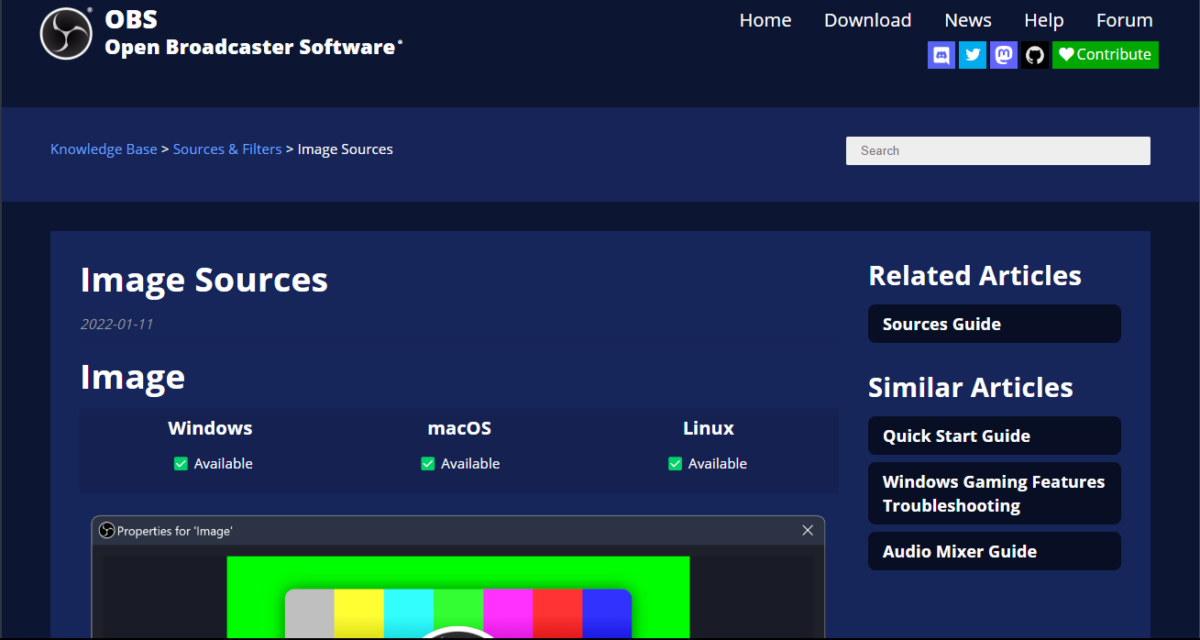Open the Audio Mixer Guide article
The width and height of the screenshot is (1200, 640).
point(994,551)
